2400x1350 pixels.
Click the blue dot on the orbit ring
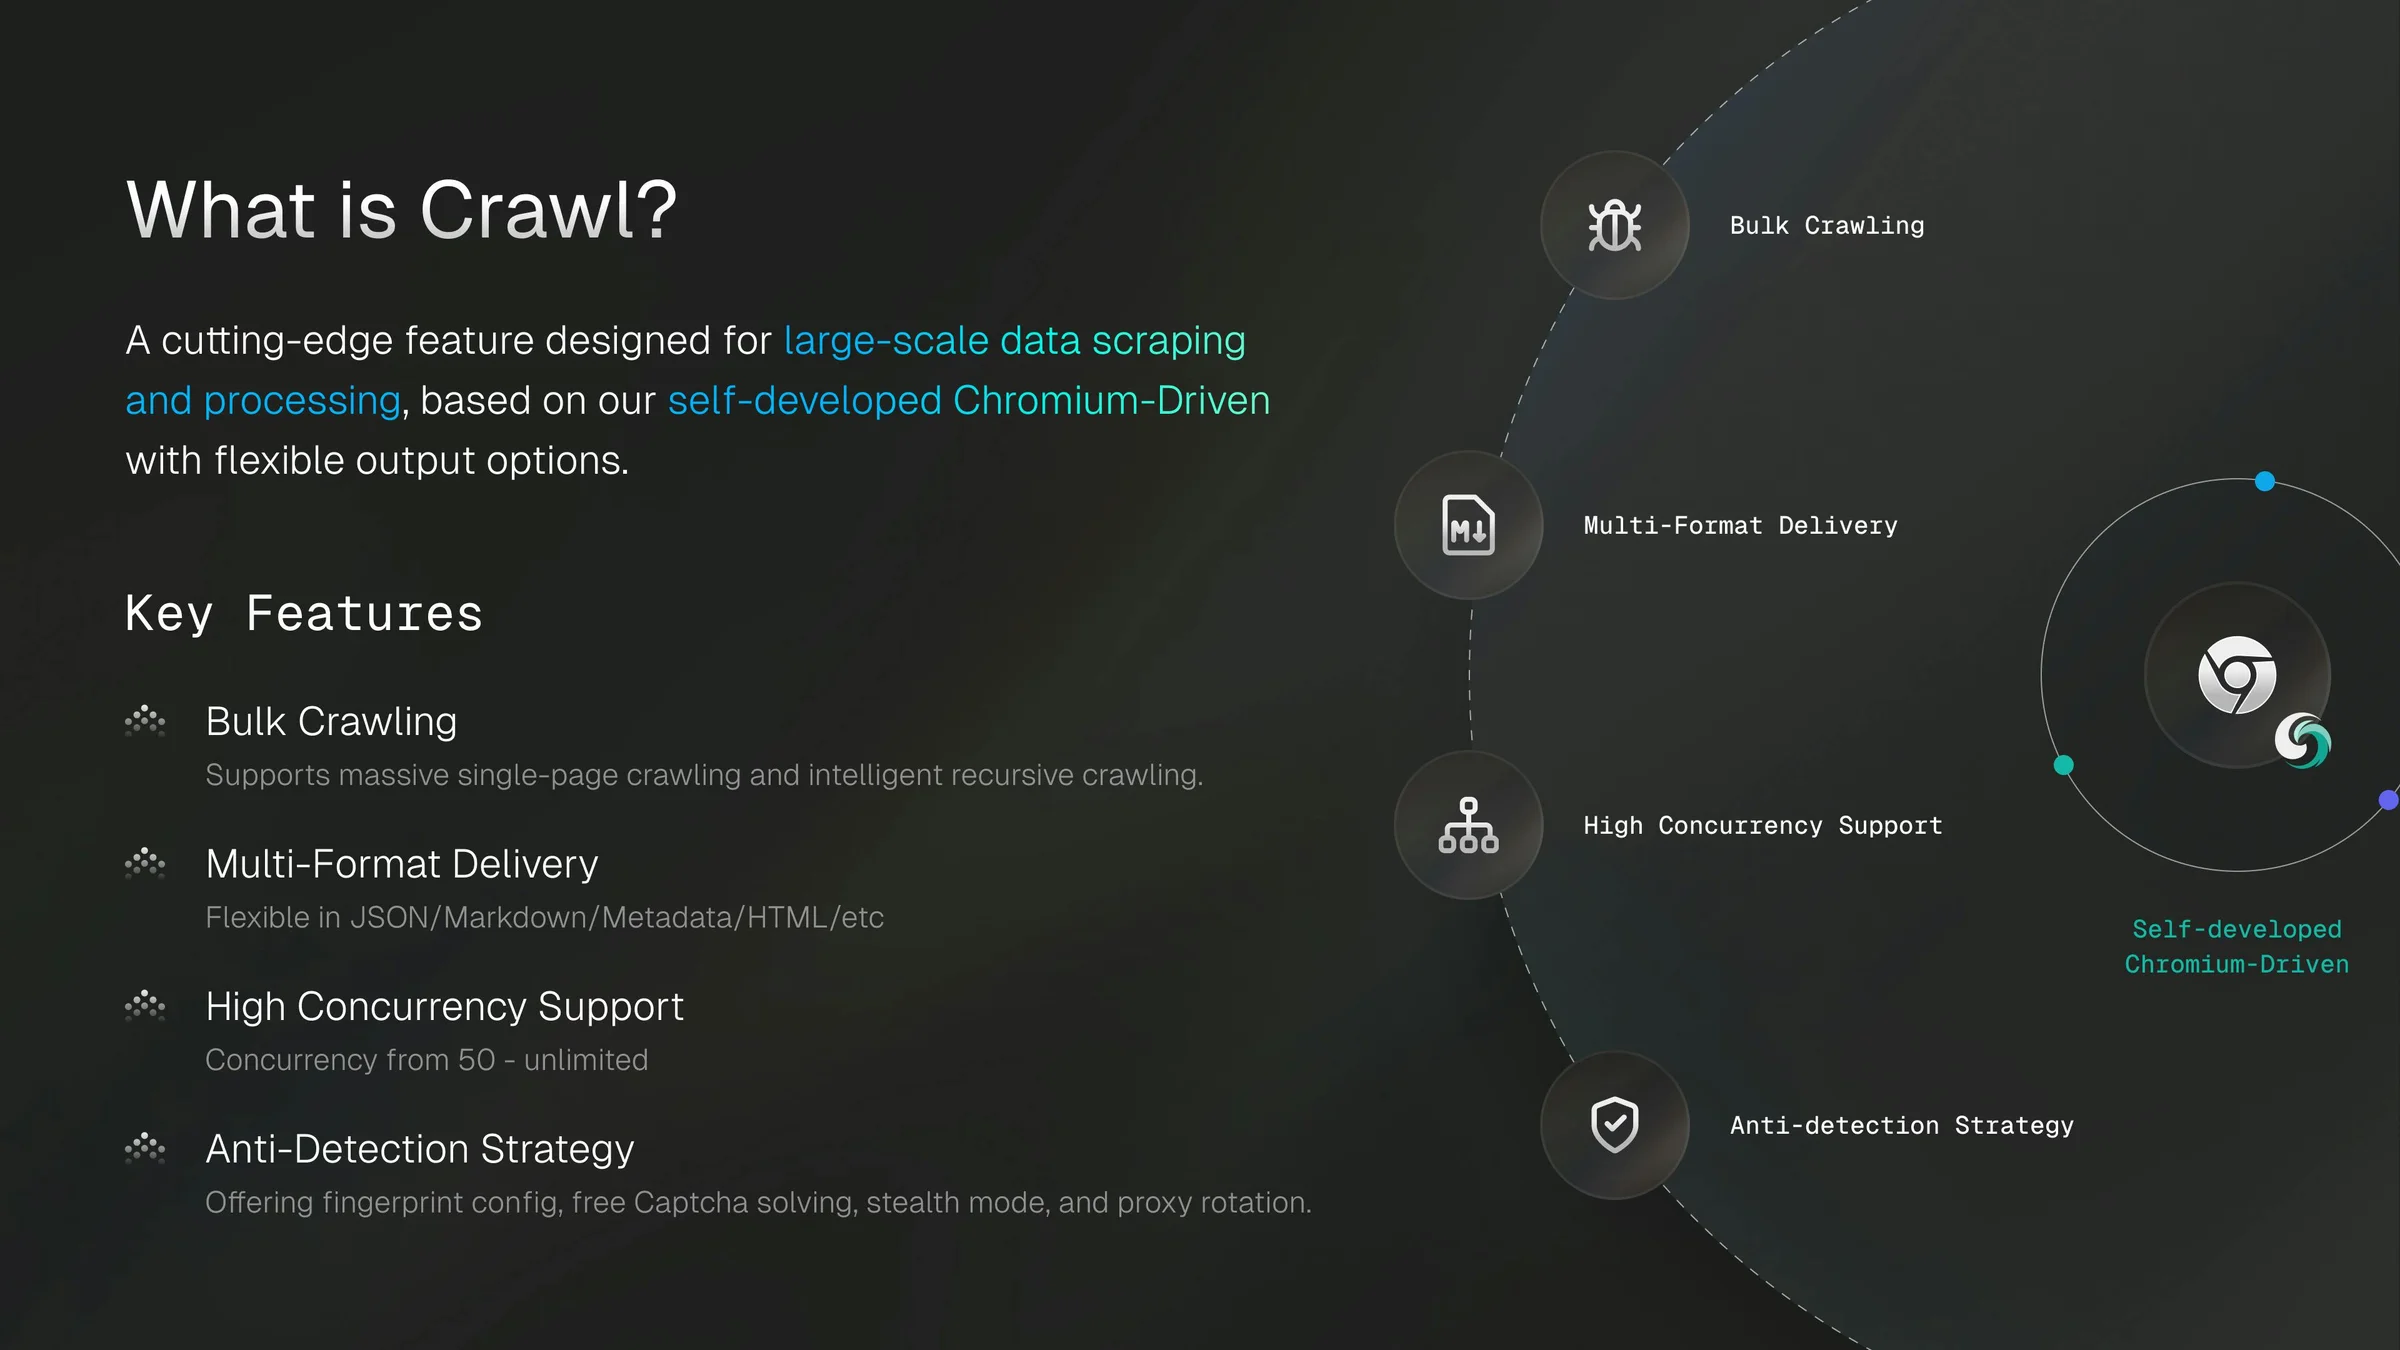(x=2265, y=481)
